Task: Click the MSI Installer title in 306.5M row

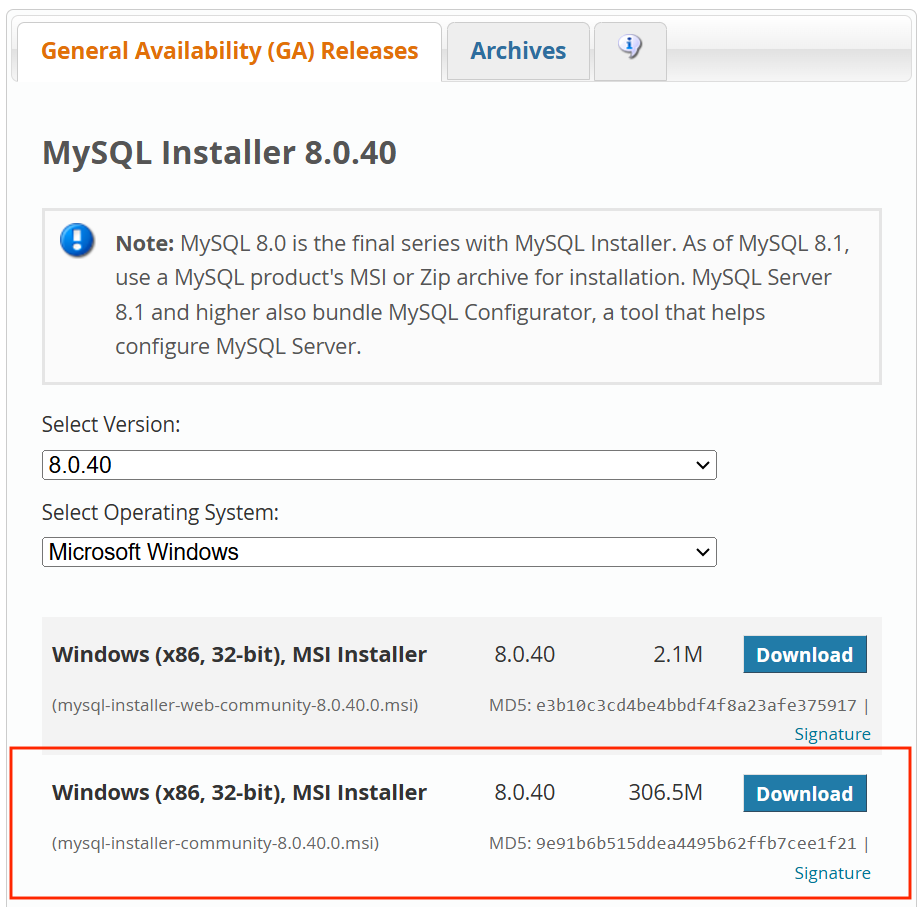Action: pyautogui.click(x=239, y=793)
